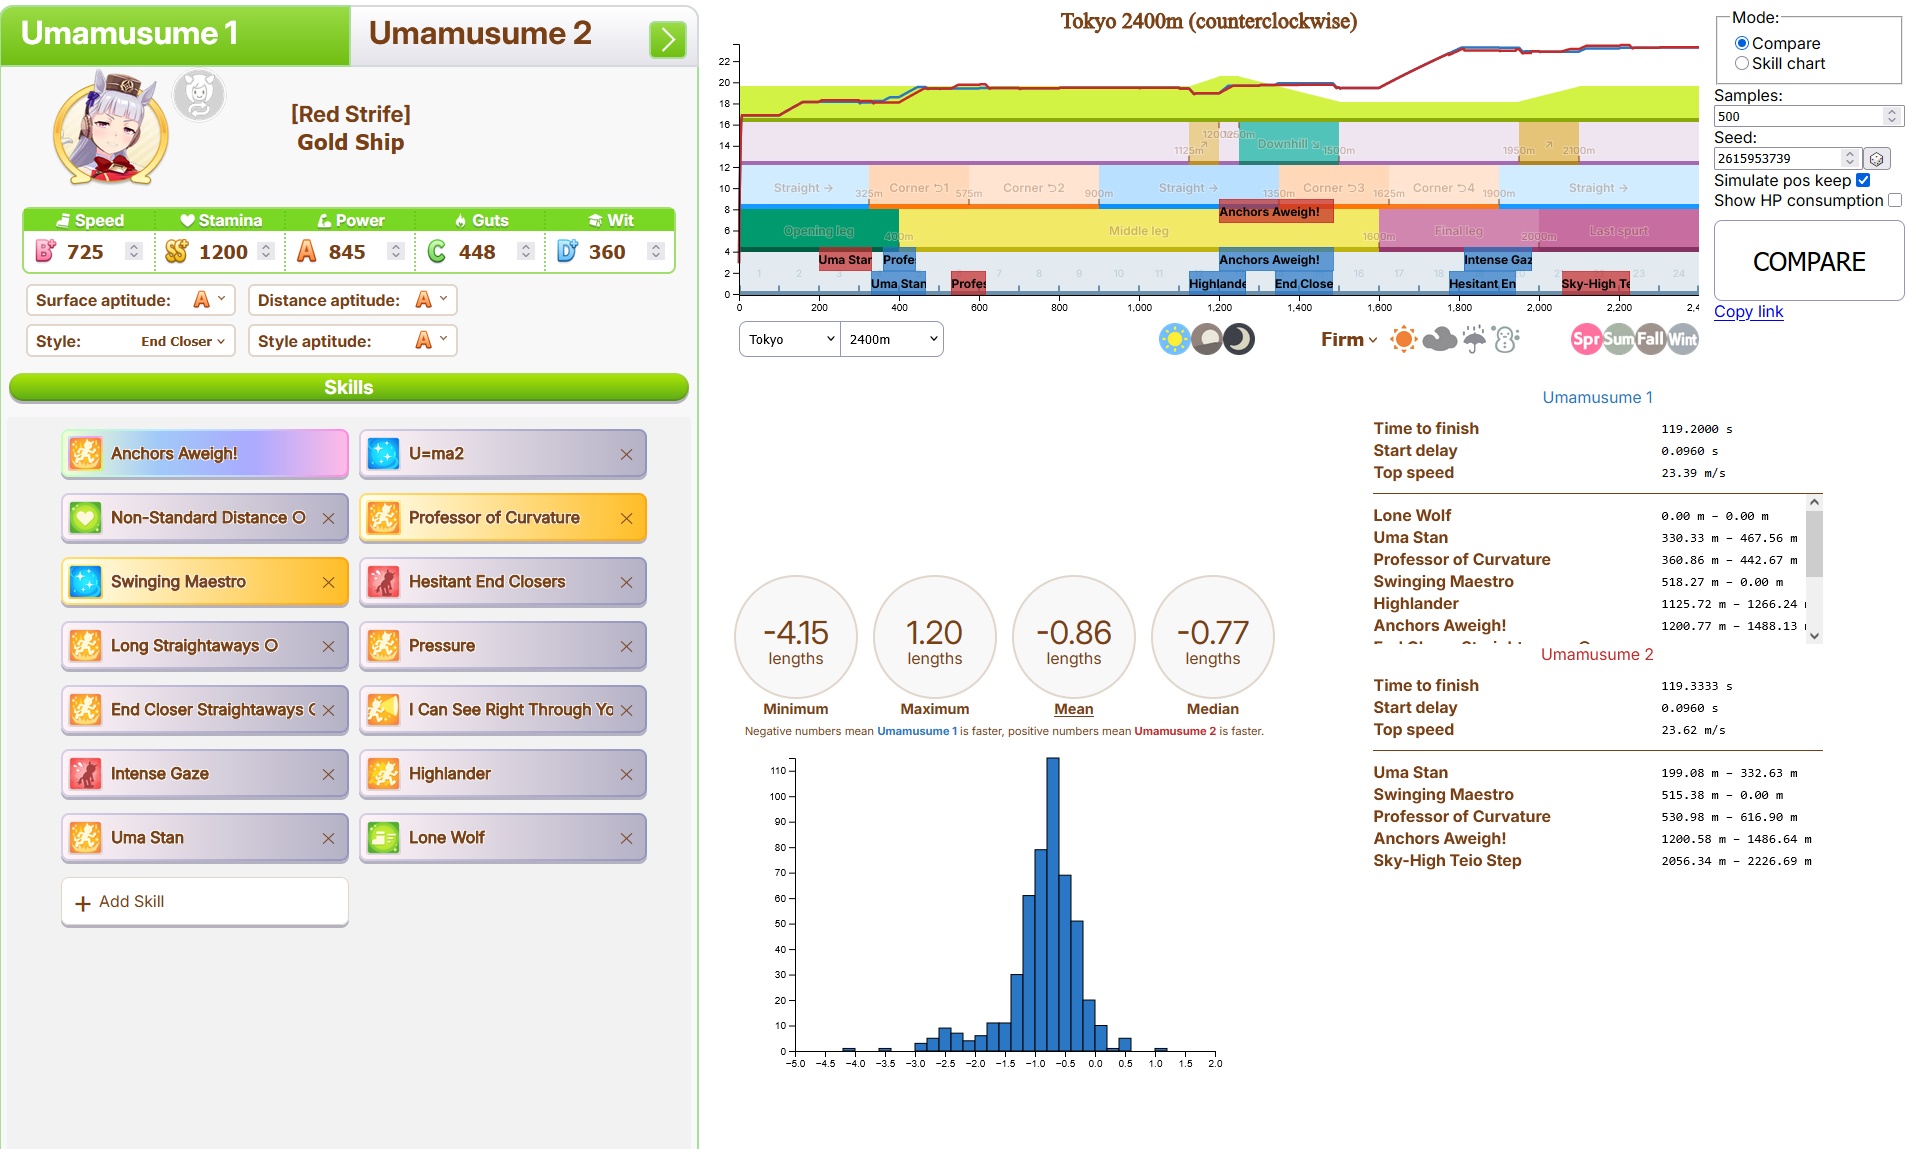Open Tokyo racetrack dropdown
Viewport: 1909px width, 1149px height.
click(x=790, y=339)
